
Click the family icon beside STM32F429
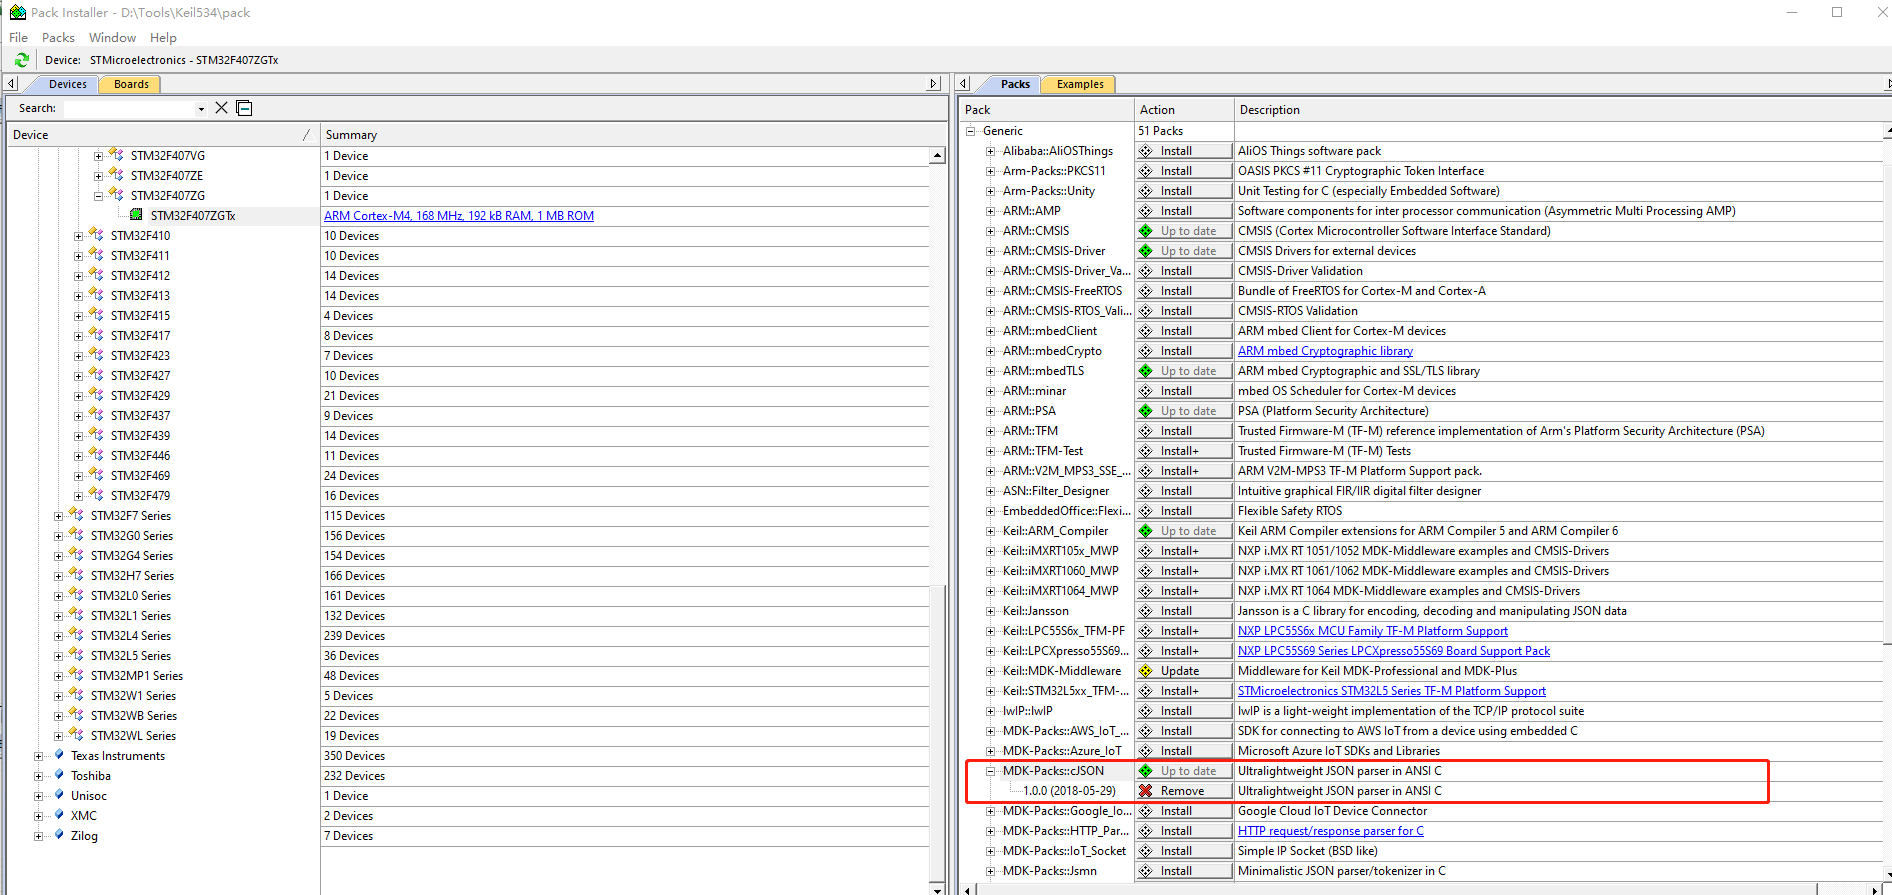(x=96, y=395)
